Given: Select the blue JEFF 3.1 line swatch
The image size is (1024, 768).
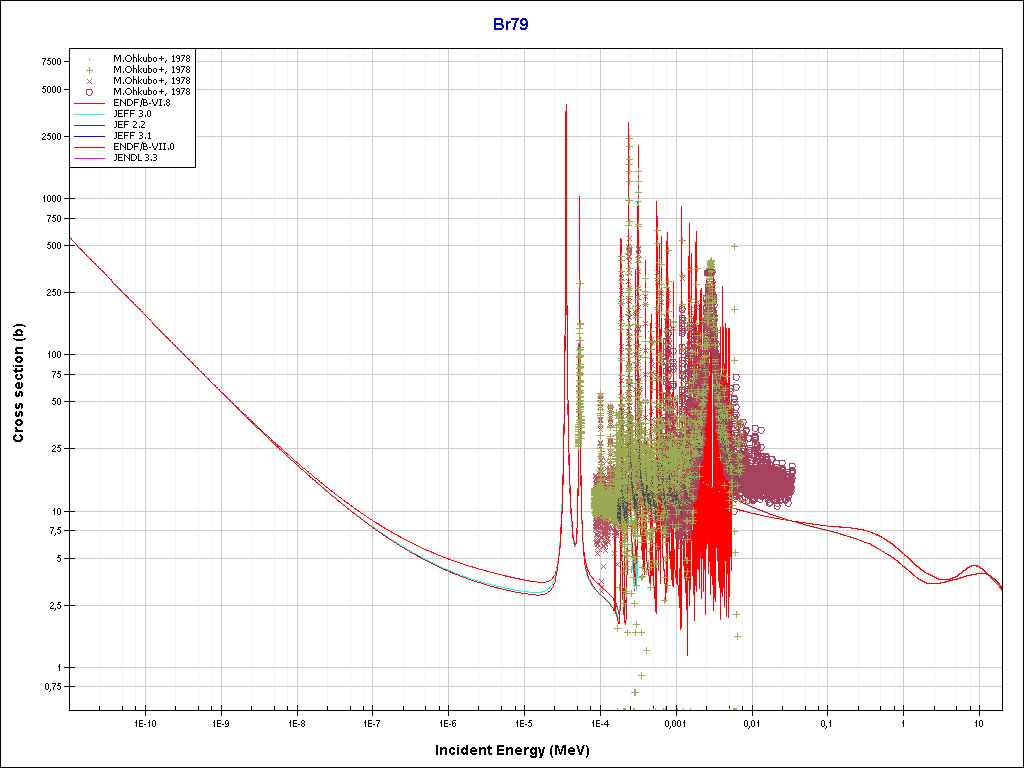Looking at the screenshot, I should pos(90,136).
